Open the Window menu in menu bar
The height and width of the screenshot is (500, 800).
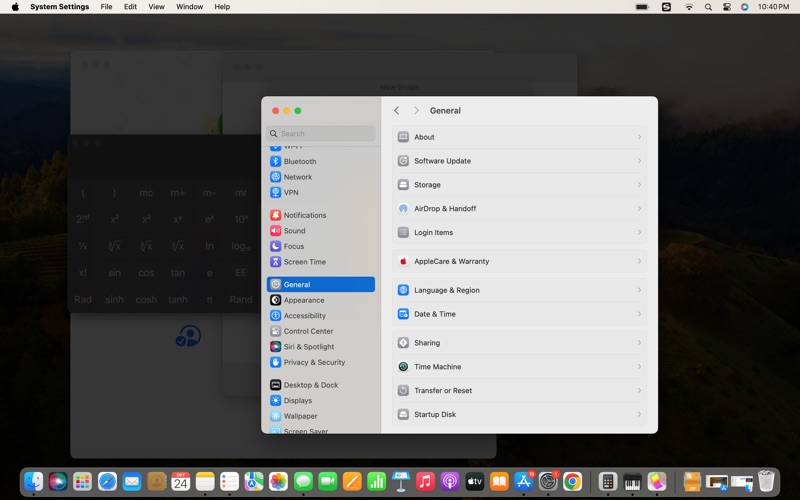189,7
